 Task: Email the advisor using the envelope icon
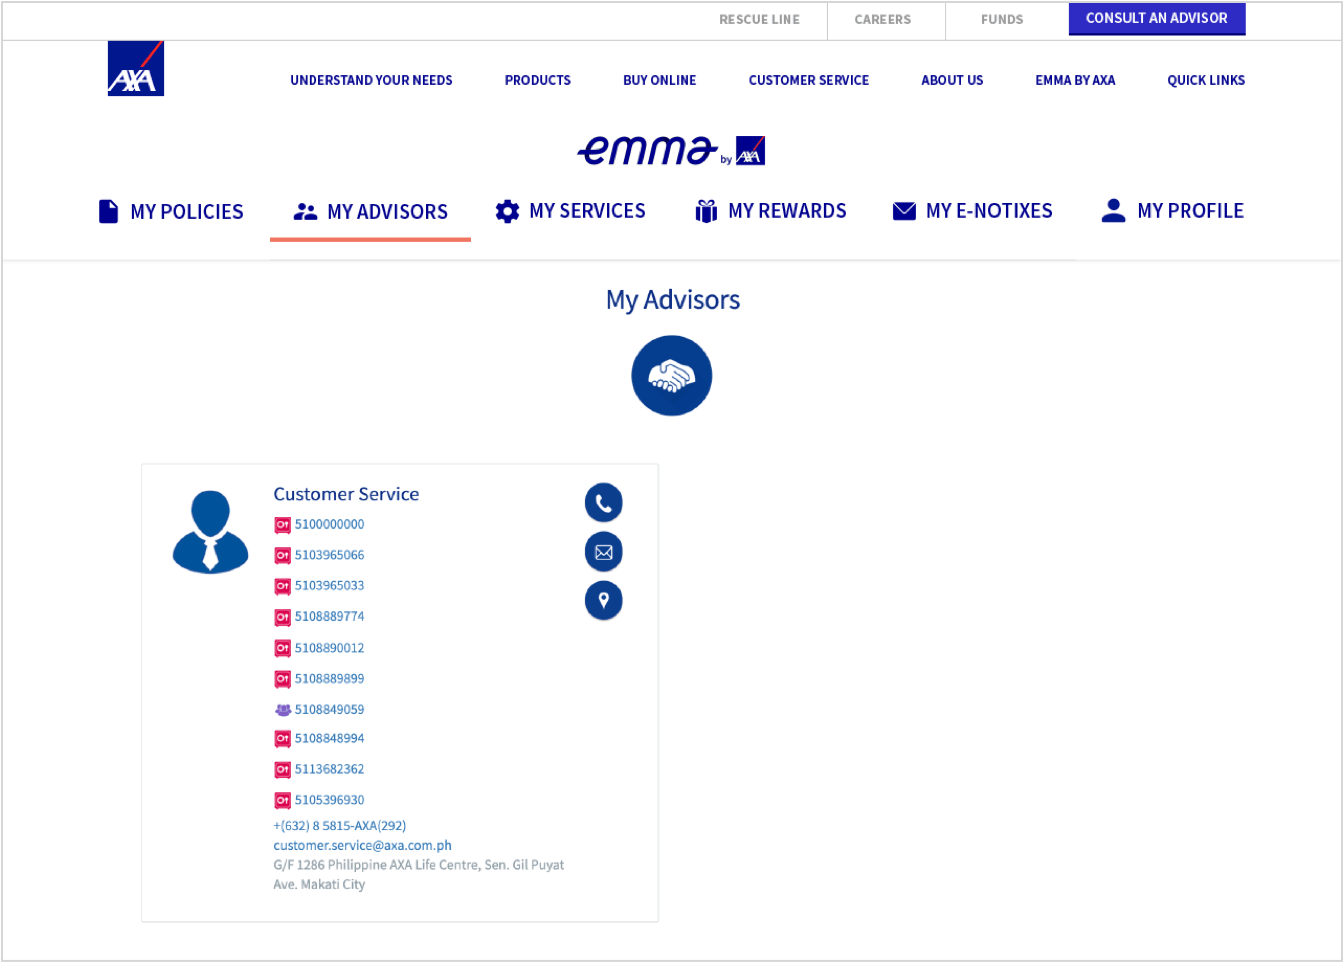[604, 552]
